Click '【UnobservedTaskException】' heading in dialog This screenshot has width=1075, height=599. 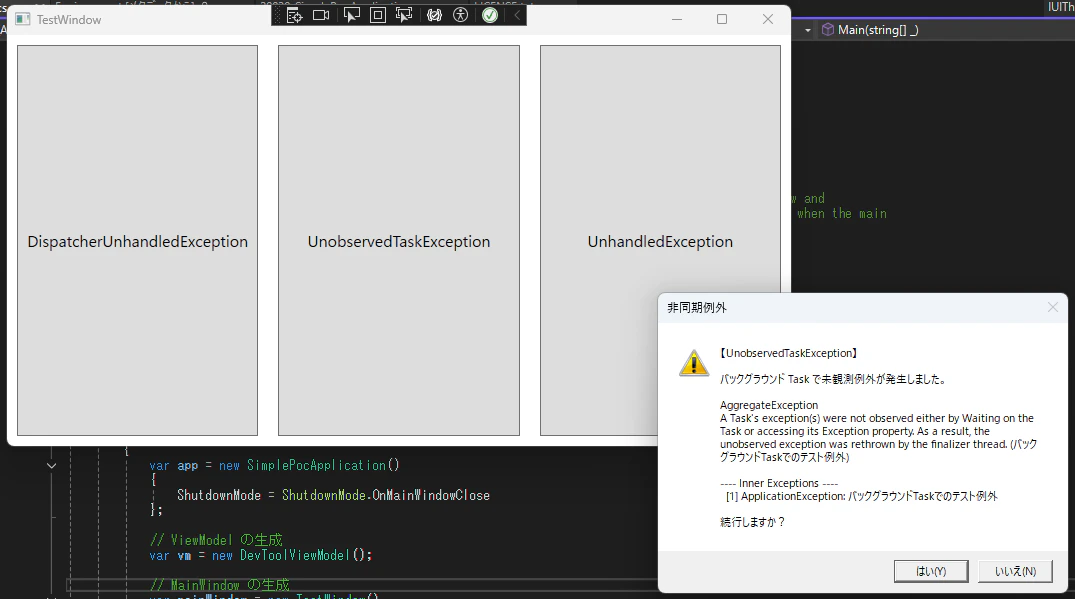(788, 353)
